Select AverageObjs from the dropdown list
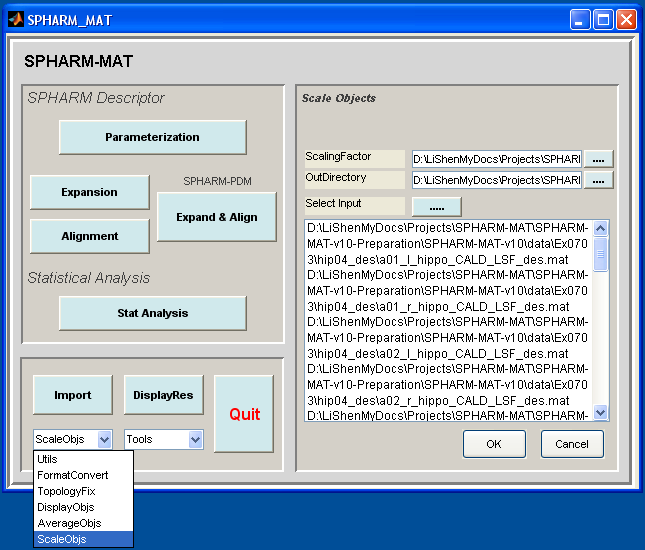Image resolution: width=645 pixels, height=550 pixels. tap(84, 523)
